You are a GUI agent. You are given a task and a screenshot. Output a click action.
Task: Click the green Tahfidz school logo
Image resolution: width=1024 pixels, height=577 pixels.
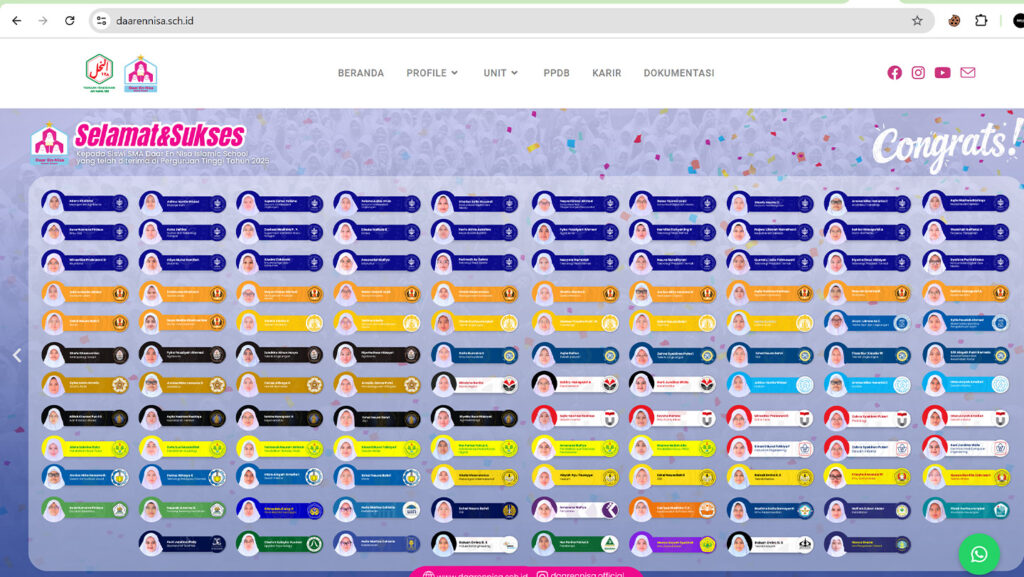click(x=99, y=72)
